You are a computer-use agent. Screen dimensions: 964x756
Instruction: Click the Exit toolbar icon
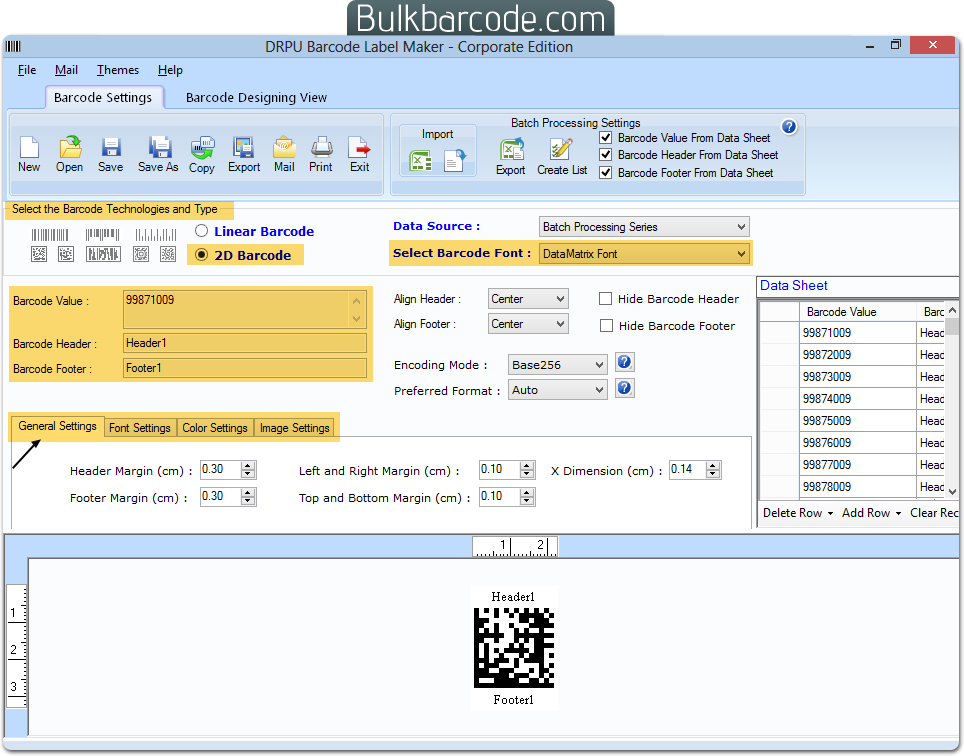tap(359, 148)
